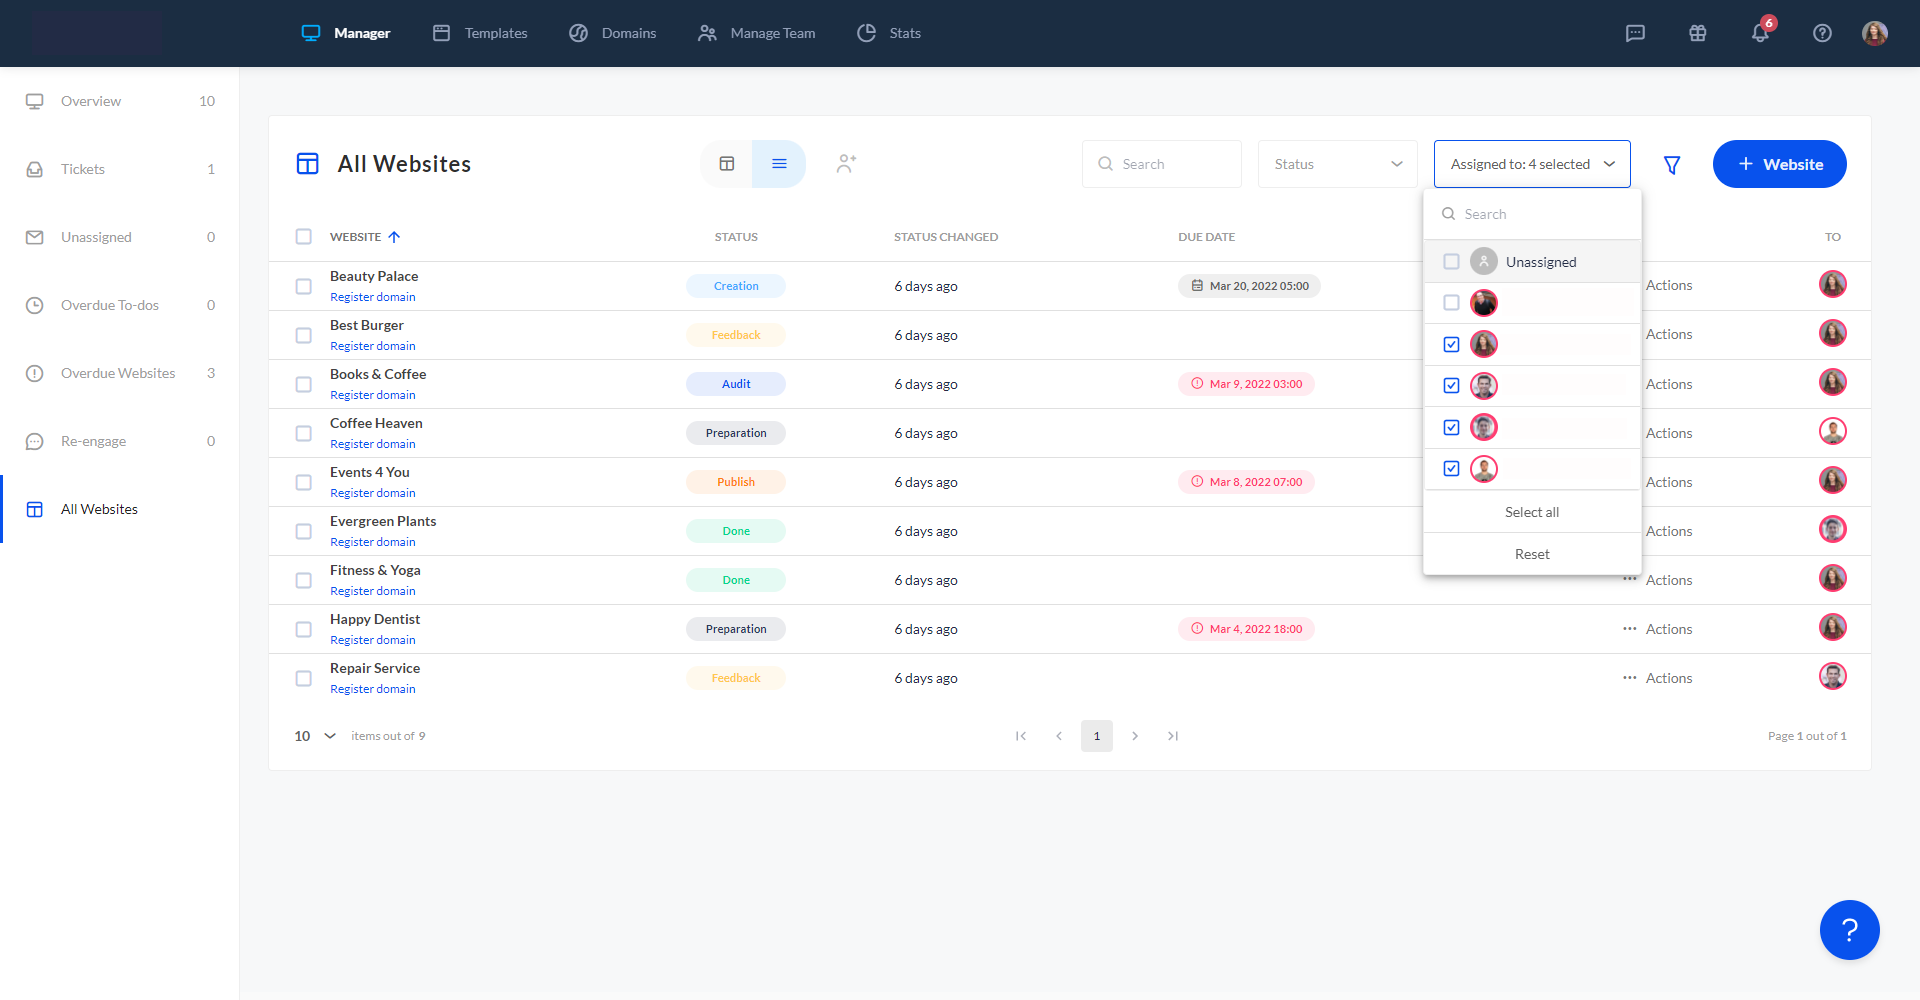Click the help question mark icon in header
This screenshot has width=1920, height=1000.
point(1822,33)
